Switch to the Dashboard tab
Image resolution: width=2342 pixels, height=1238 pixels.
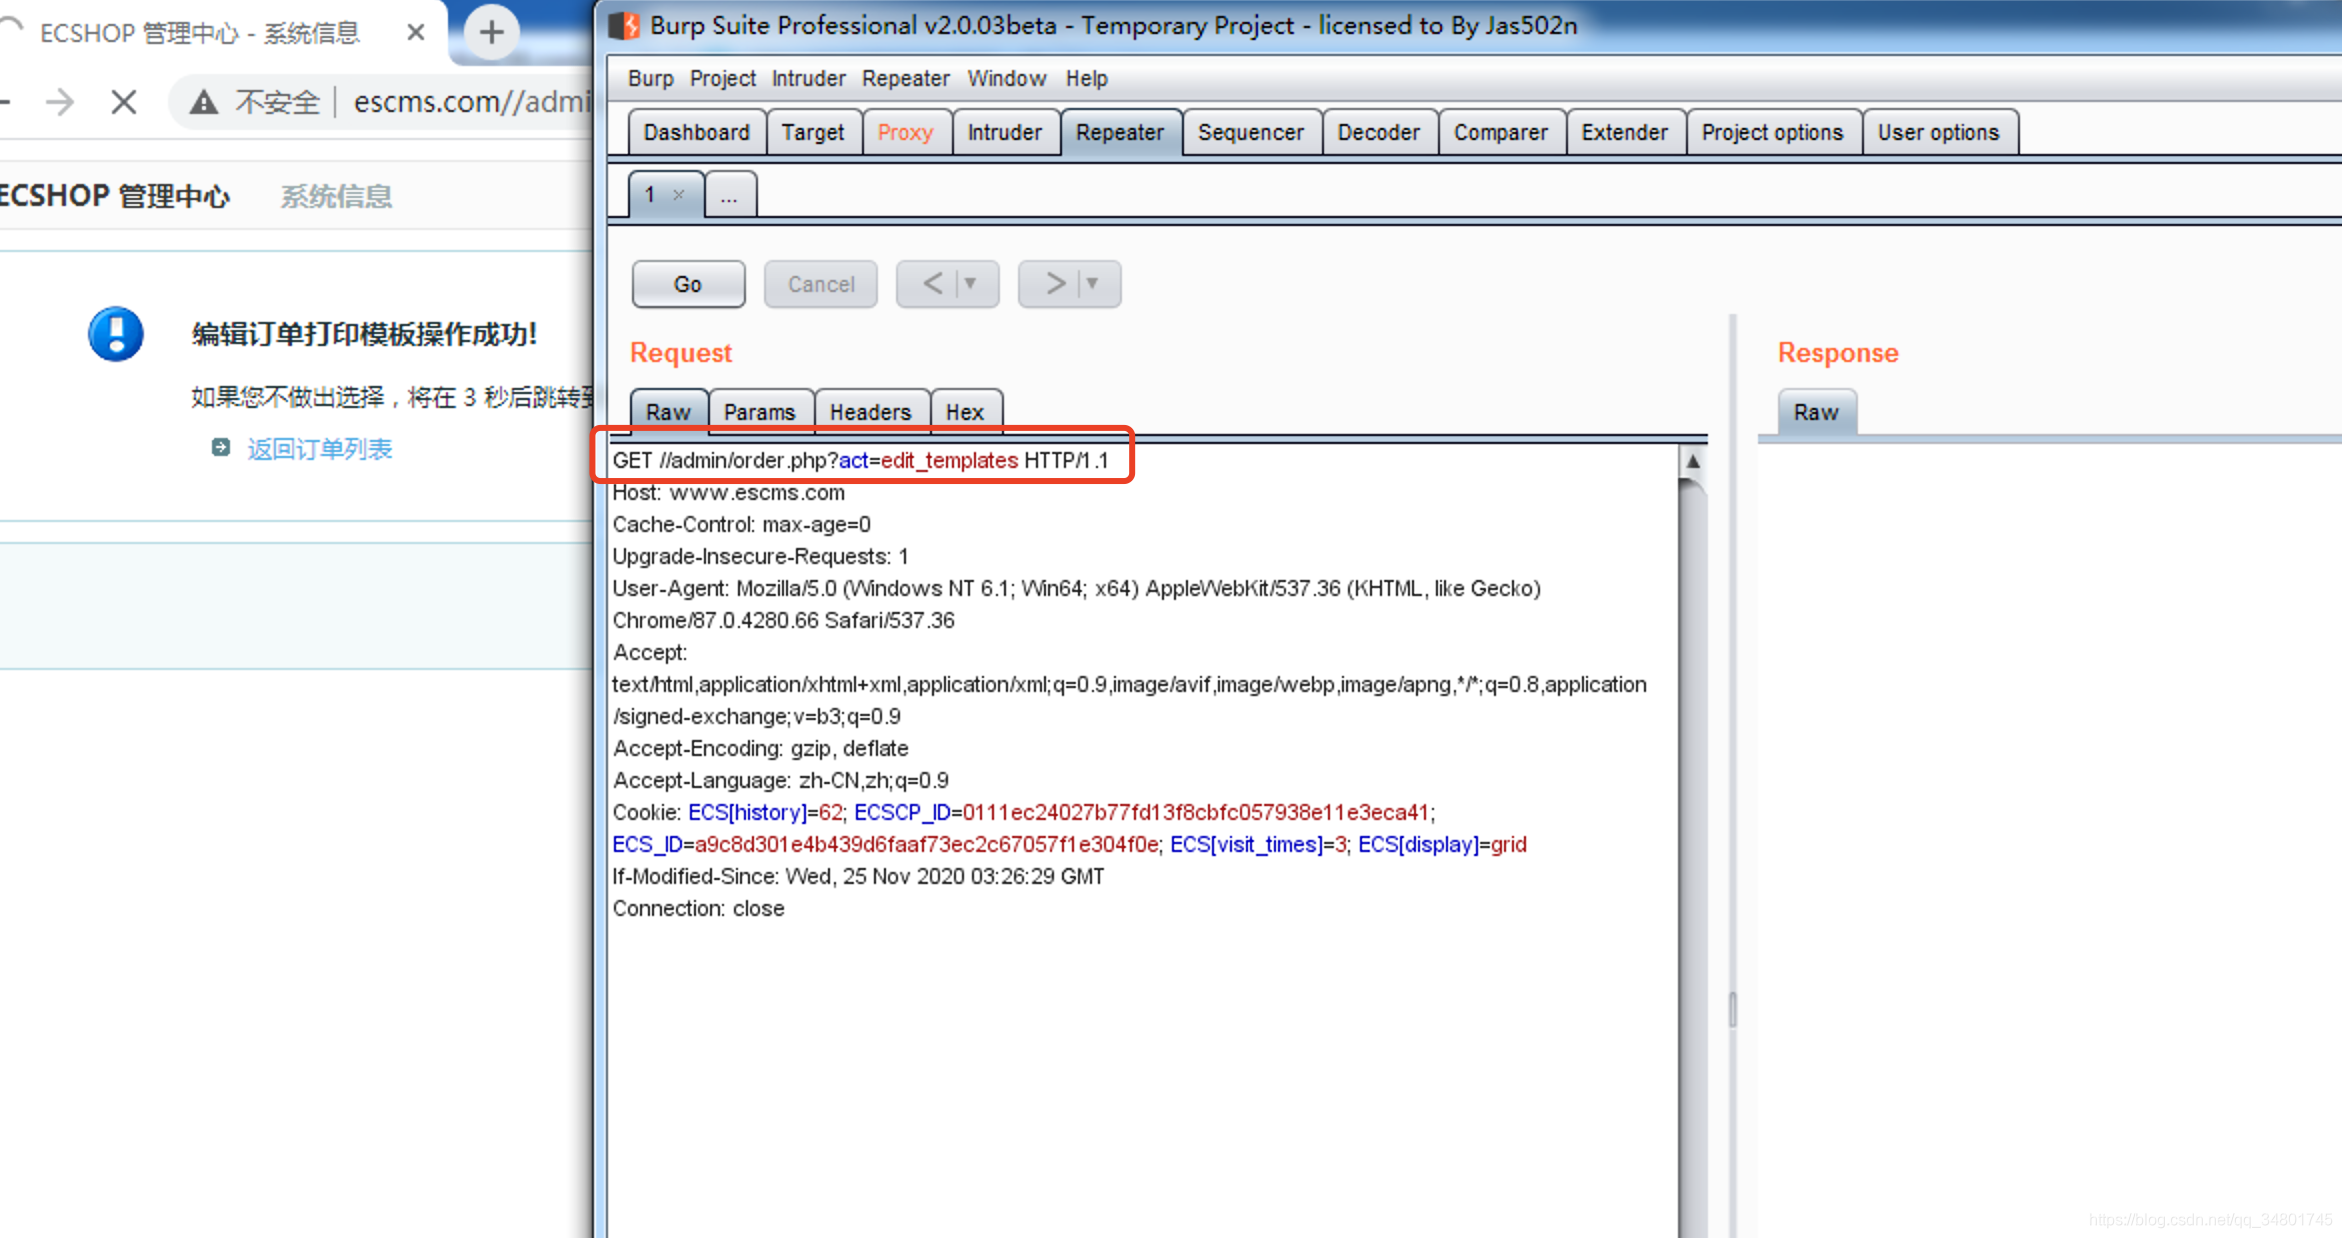coord(696,132)
